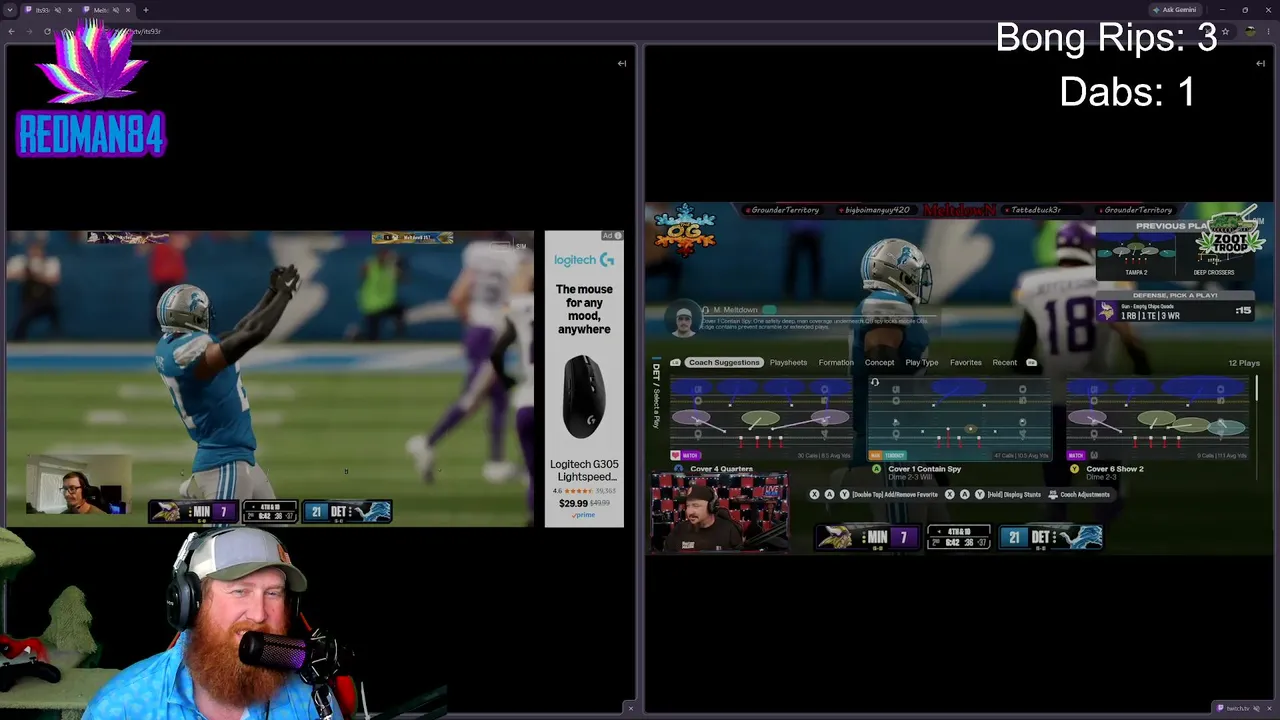The width and height of the screenshot is (1280, 720).
Task: Choose the Cover 4 Quarters play diagram
Action: [762, 418]
